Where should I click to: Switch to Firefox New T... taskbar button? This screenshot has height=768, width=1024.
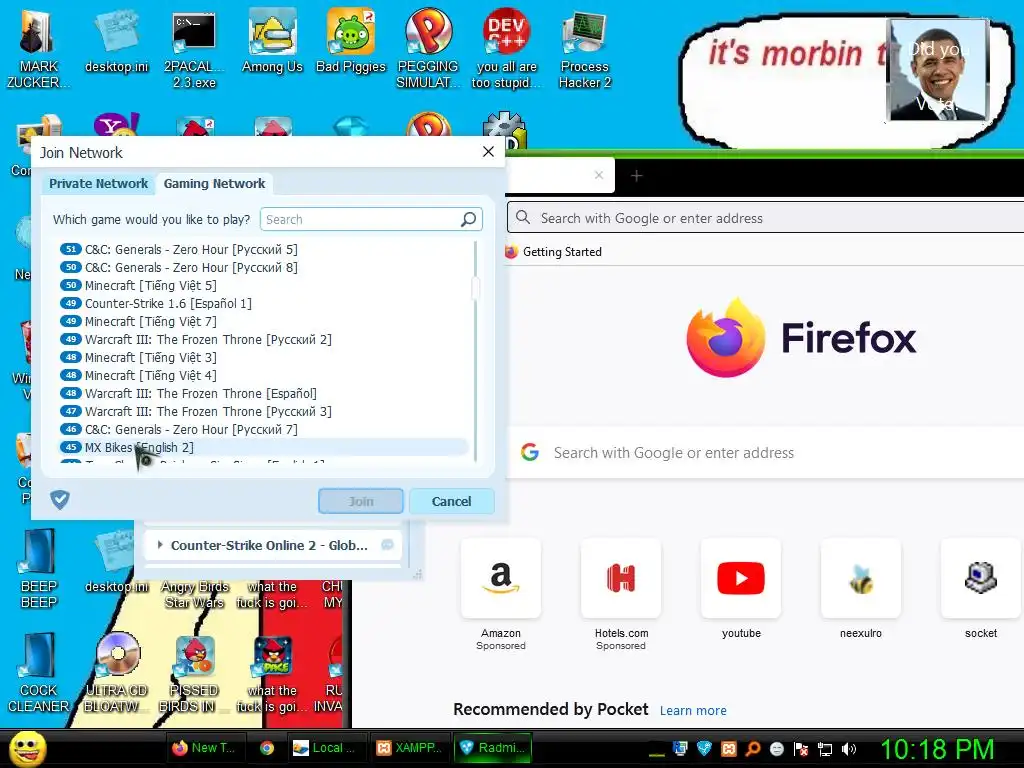click(x=206, y=748)
